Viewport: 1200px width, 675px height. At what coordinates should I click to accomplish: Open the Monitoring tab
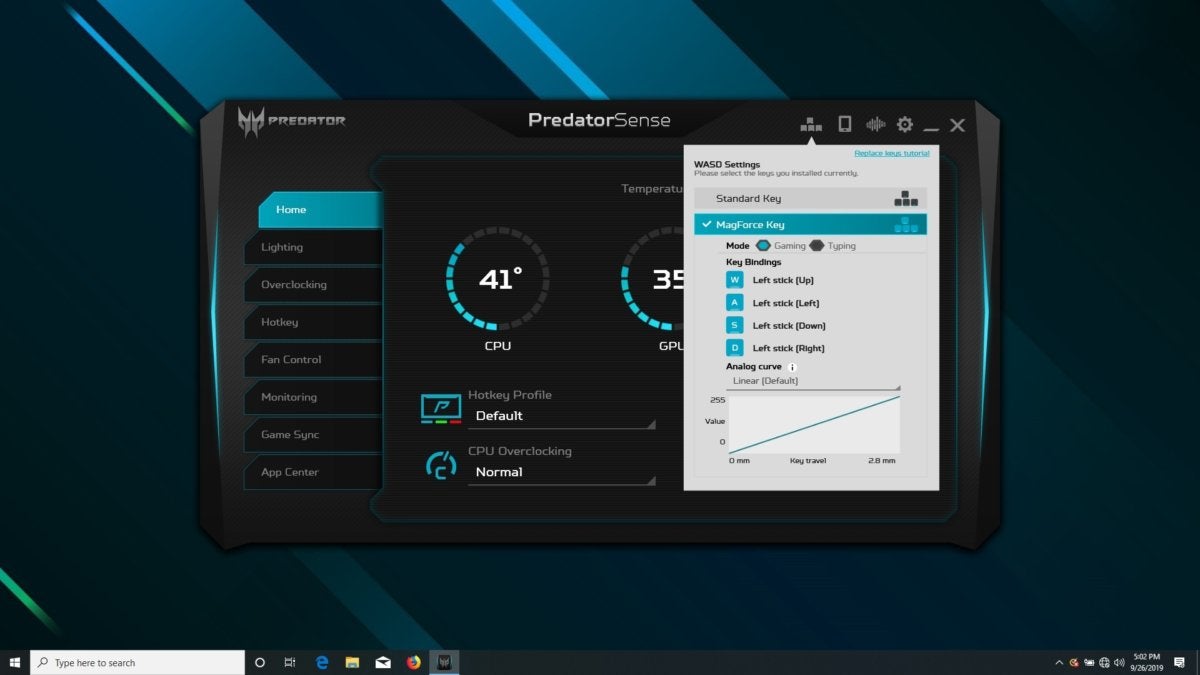pyautogui.click(x=313, y=397)
